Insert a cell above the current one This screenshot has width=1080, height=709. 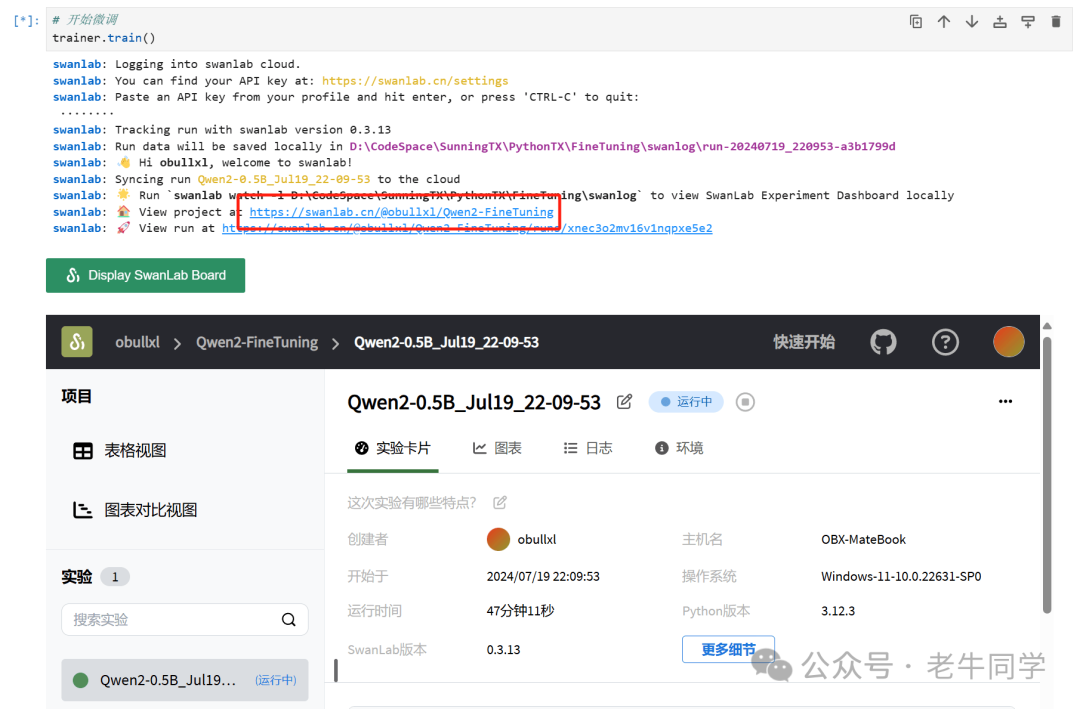click(999, 22)
